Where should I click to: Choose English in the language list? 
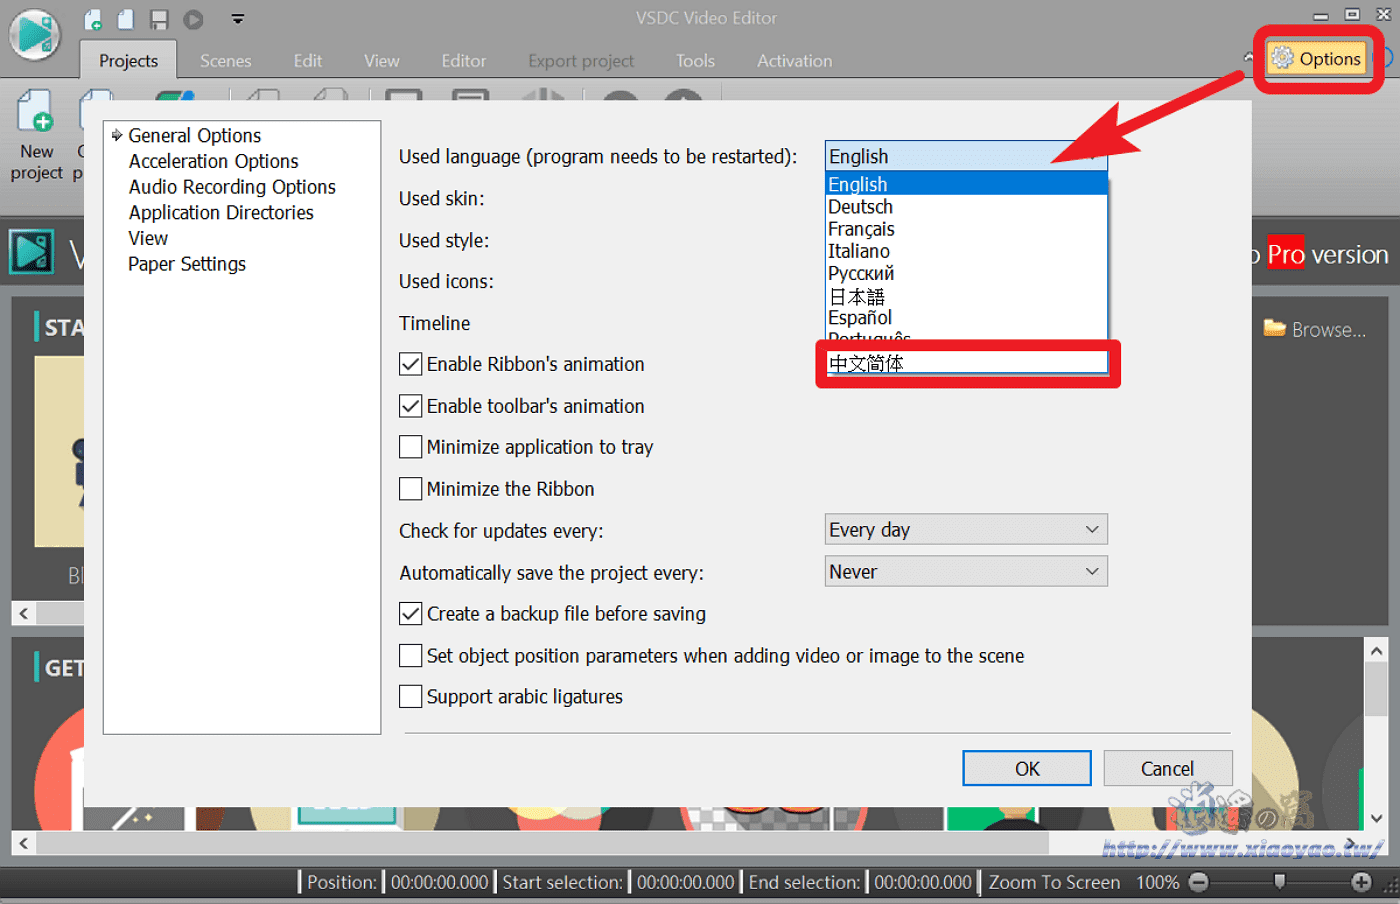pos(966,184)
